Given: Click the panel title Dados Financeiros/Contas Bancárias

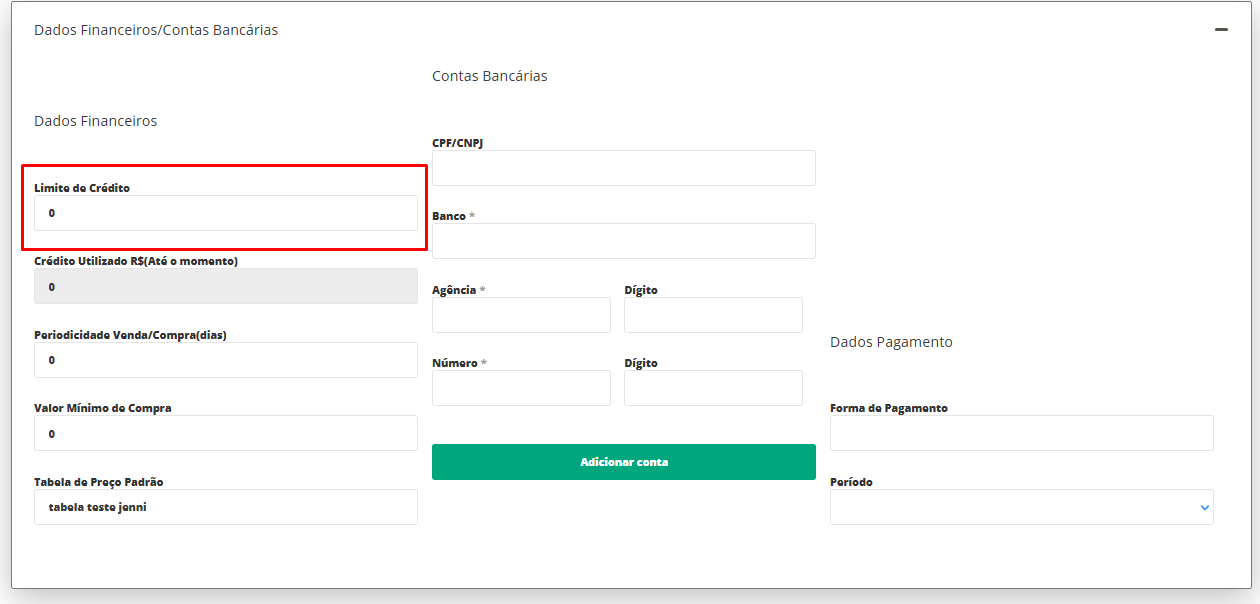Looking at the screenshot, I should [156, 30].
